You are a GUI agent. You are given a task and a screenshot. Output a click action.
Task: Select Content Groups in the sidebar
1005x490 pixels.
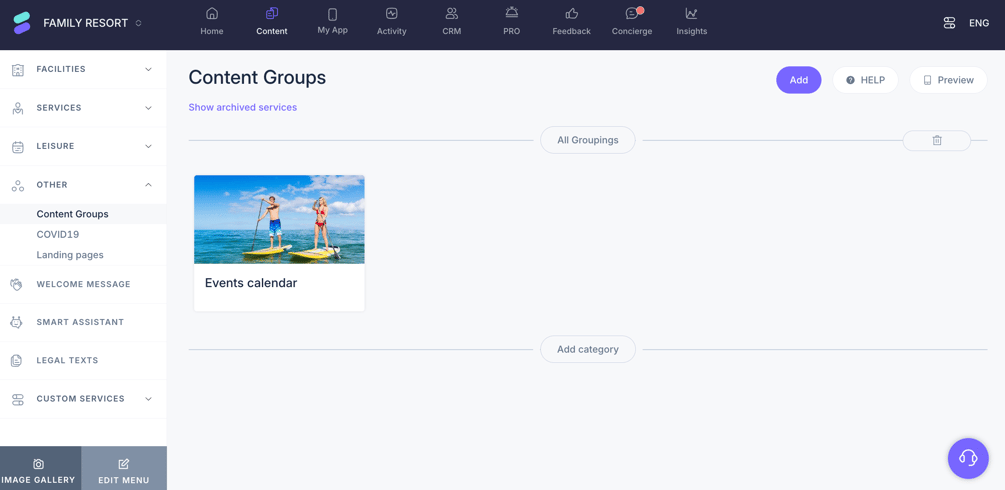(72, 214)
